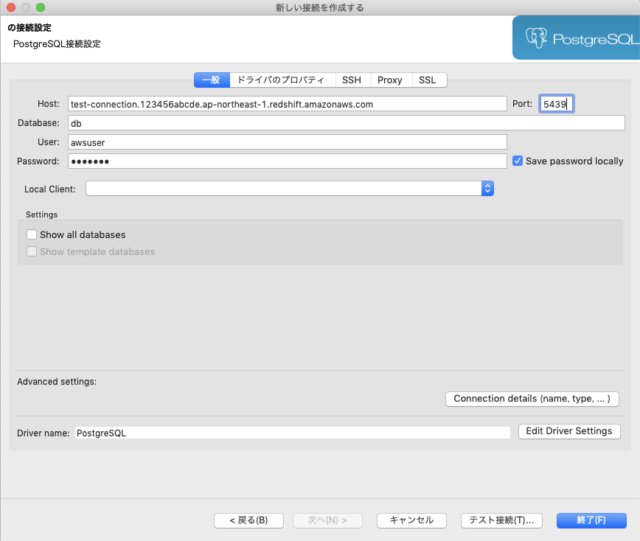Open the ドライバのプロパティ tab
This screenshot has height=541, width=640.
click(x=282, y=80)
